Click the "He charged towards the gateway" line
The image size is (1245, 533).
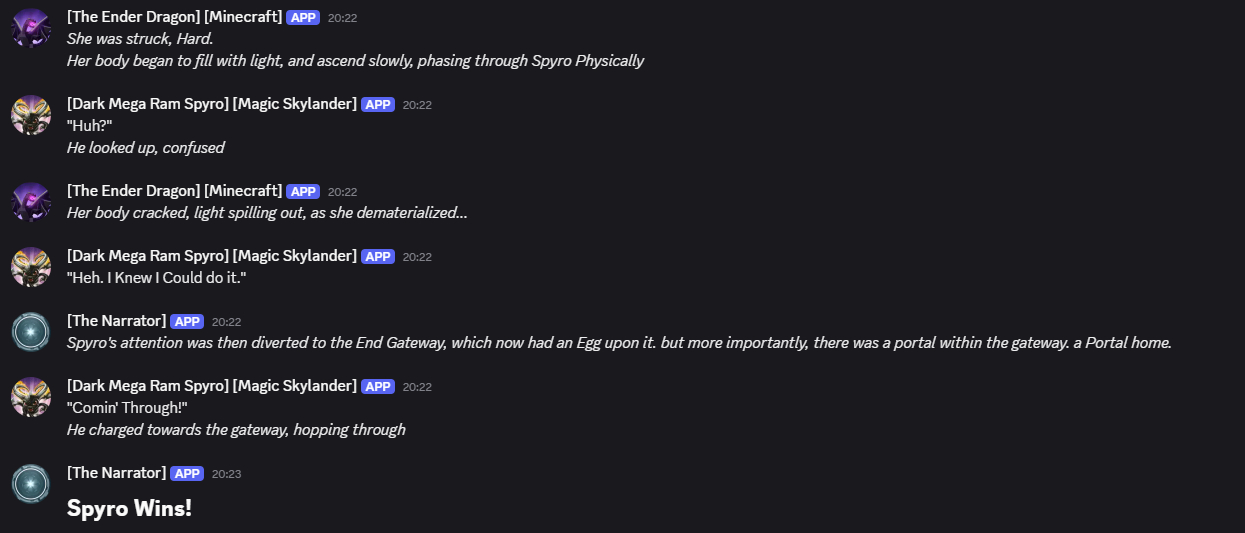coord(236,430)
